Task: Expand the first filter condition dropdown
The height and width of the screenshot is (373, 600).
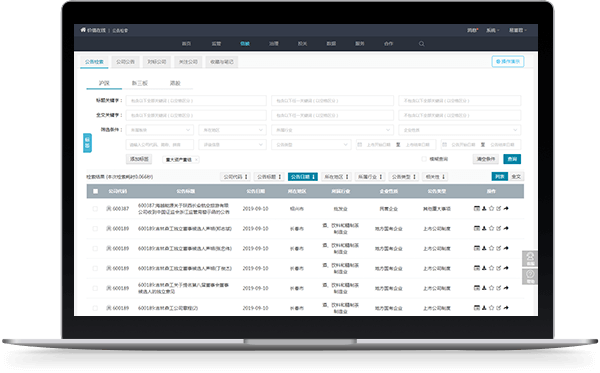Action: click(x=160, y=130)
